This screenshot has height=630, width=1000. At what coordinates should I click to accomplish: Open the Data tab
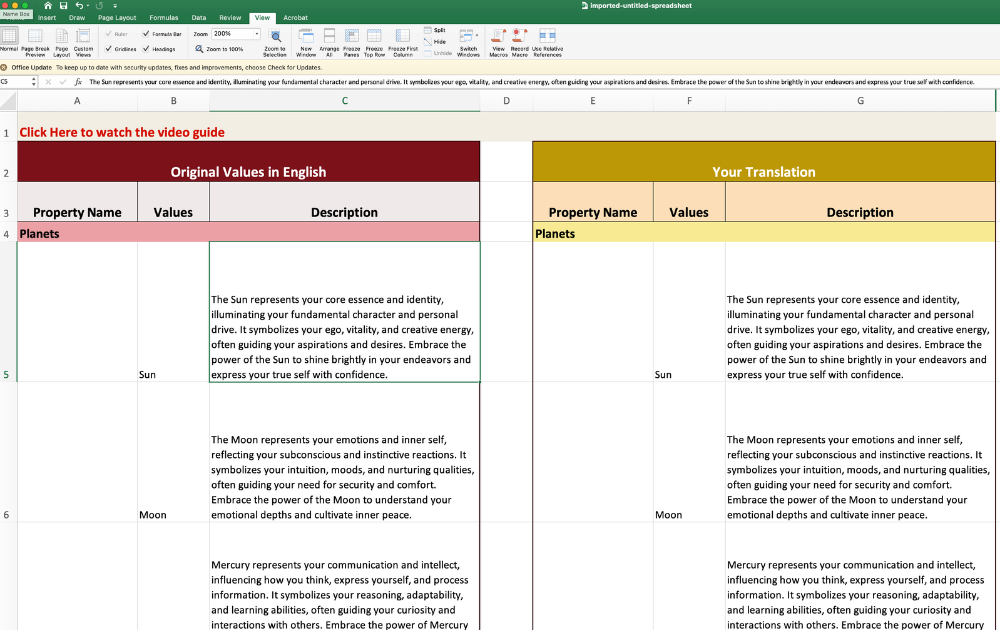pyautogui.click(x=199, y=18)
